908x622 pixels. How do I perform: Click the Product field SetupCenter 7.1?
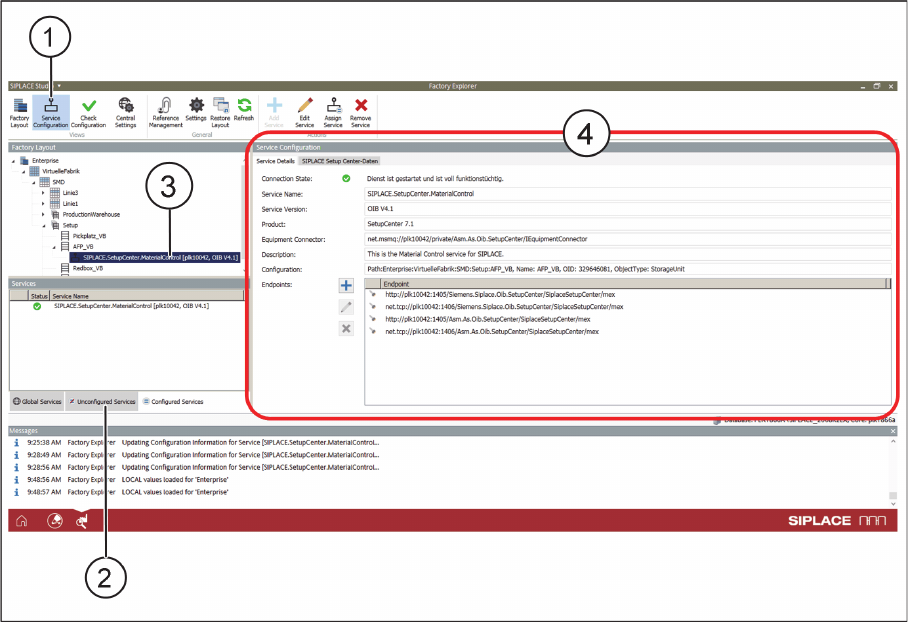tap(628, 224)
